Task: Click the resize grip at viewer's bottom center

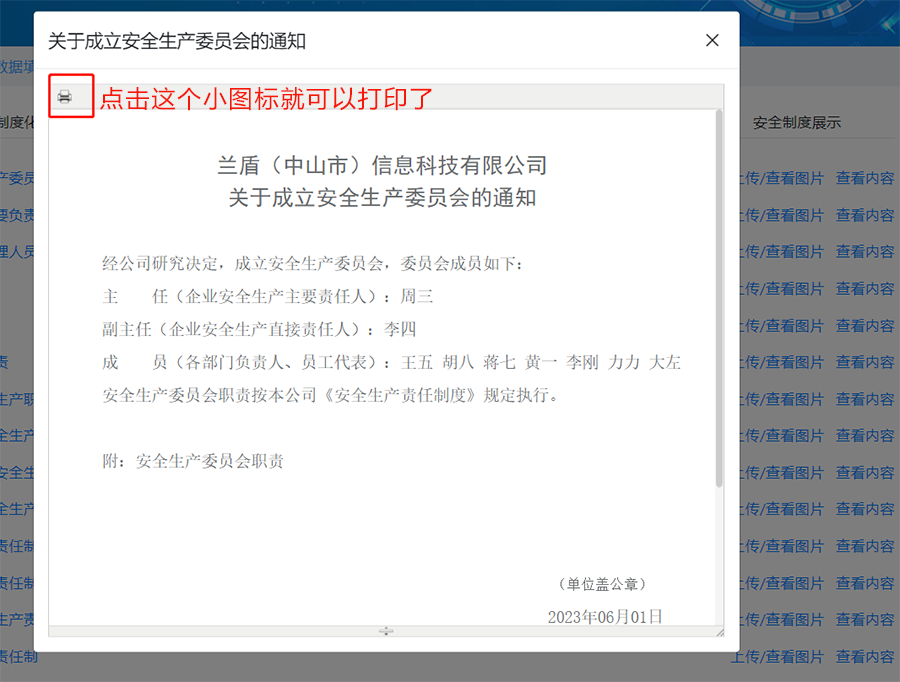Action: click(386, 631)
